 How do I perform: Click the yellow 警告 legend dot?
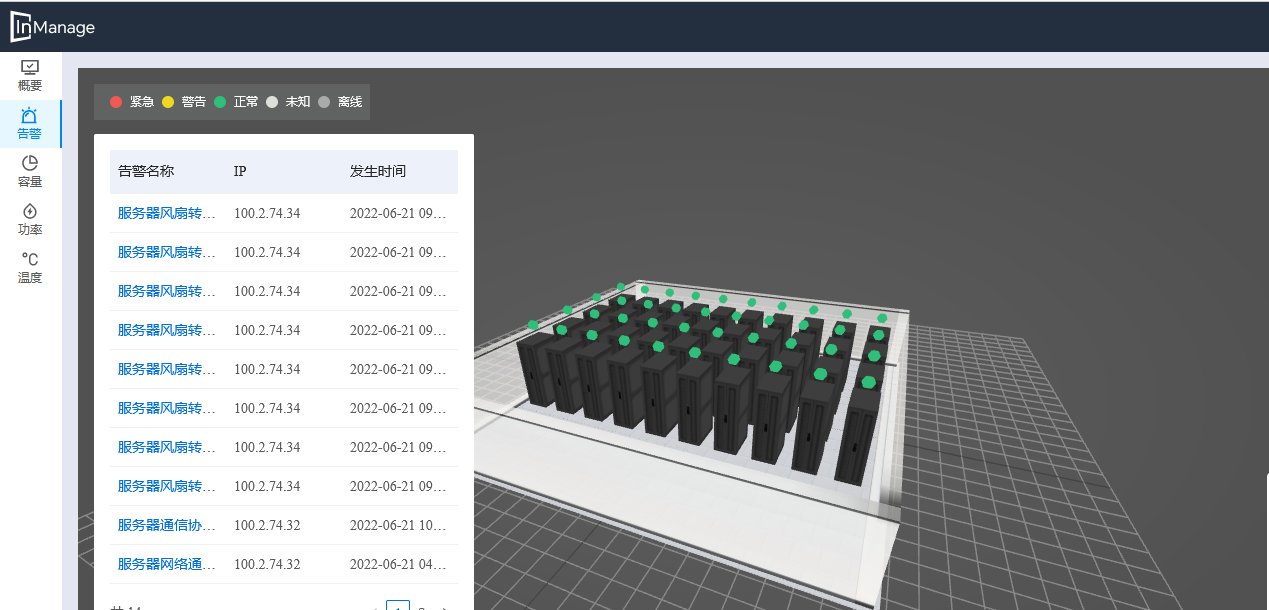[x=168, y=102]
